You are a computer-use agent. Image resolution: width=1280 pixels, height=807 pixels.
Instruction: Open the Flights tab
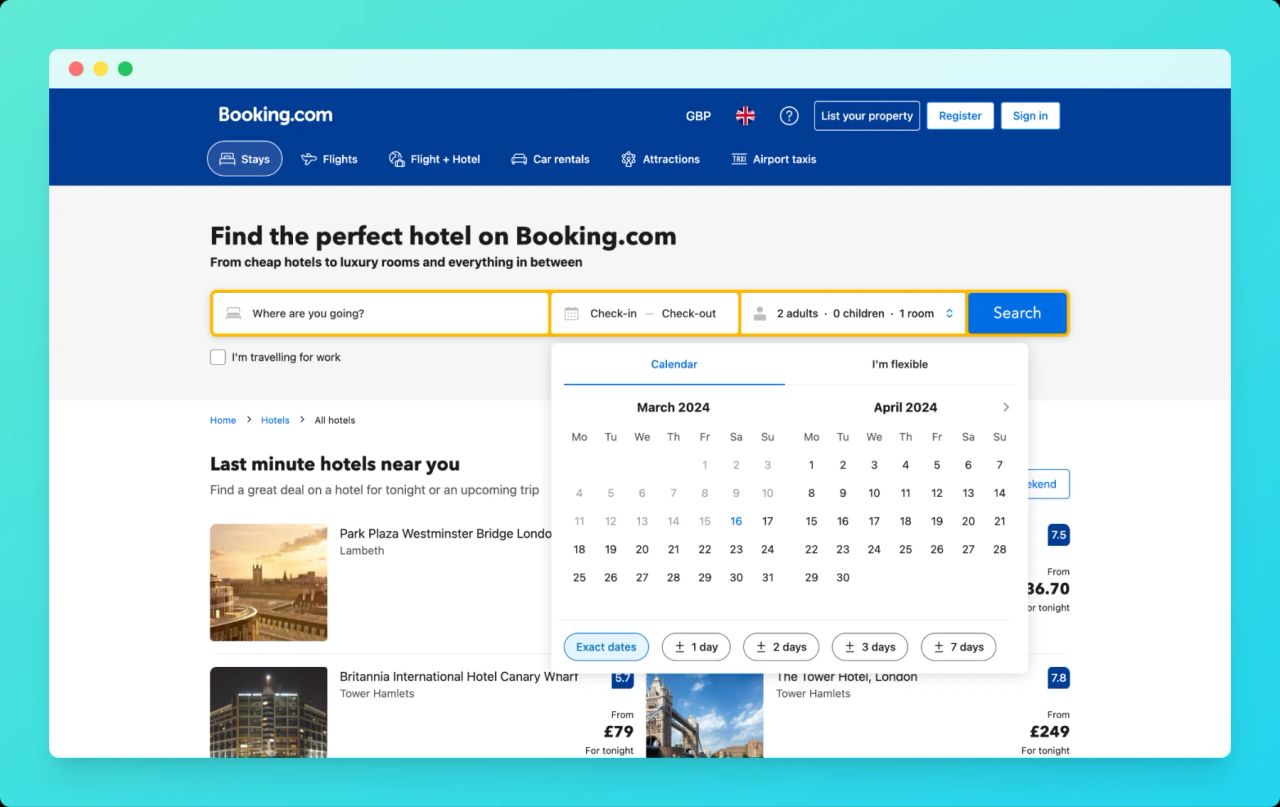(329, 159)
